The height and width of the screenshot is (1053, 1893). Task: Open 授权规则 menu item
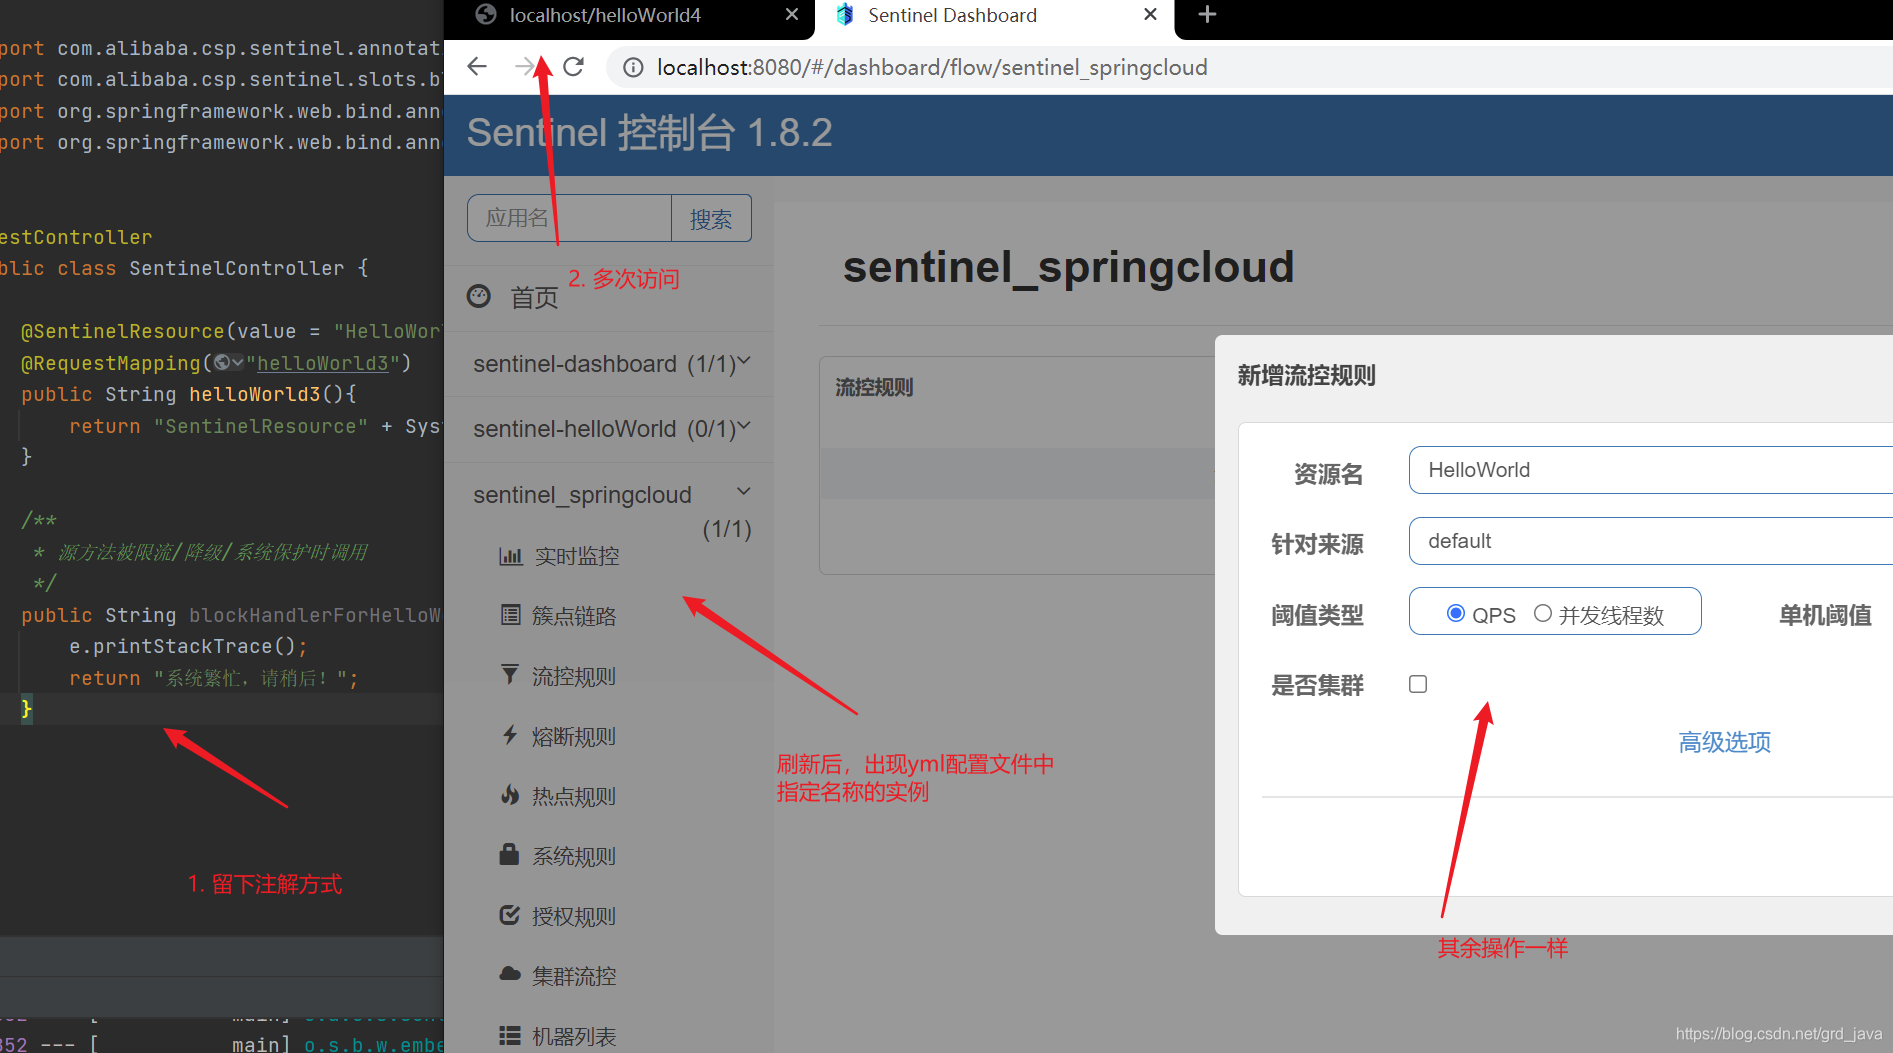tap(574, 916)
